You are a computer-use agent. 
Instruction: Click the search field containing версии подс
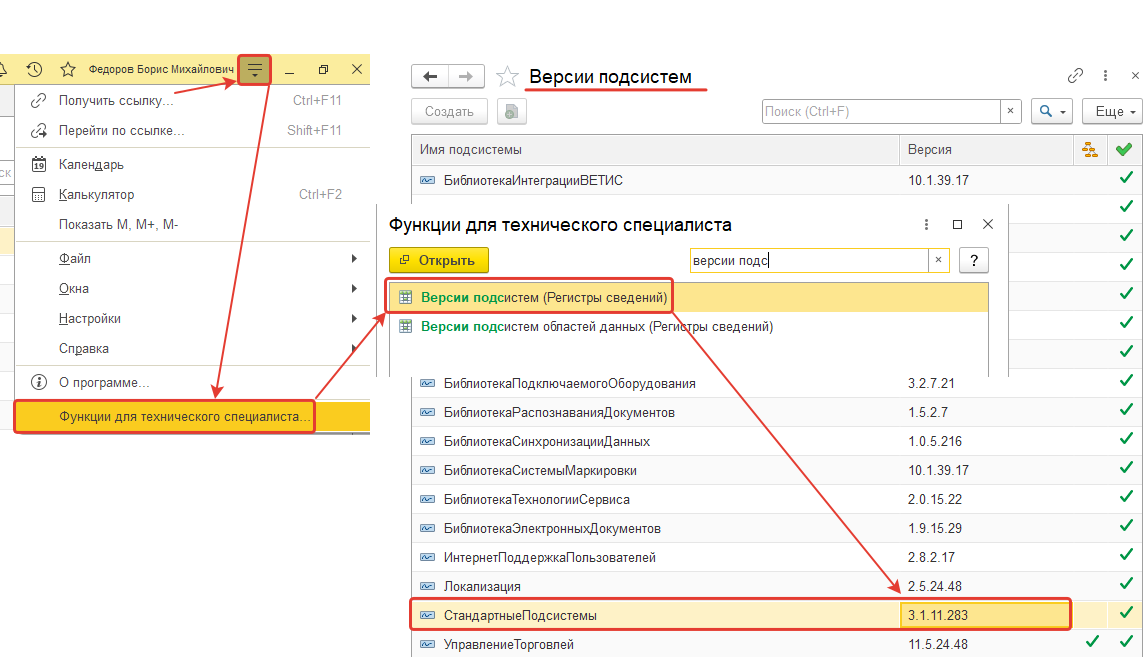(809, 260)
